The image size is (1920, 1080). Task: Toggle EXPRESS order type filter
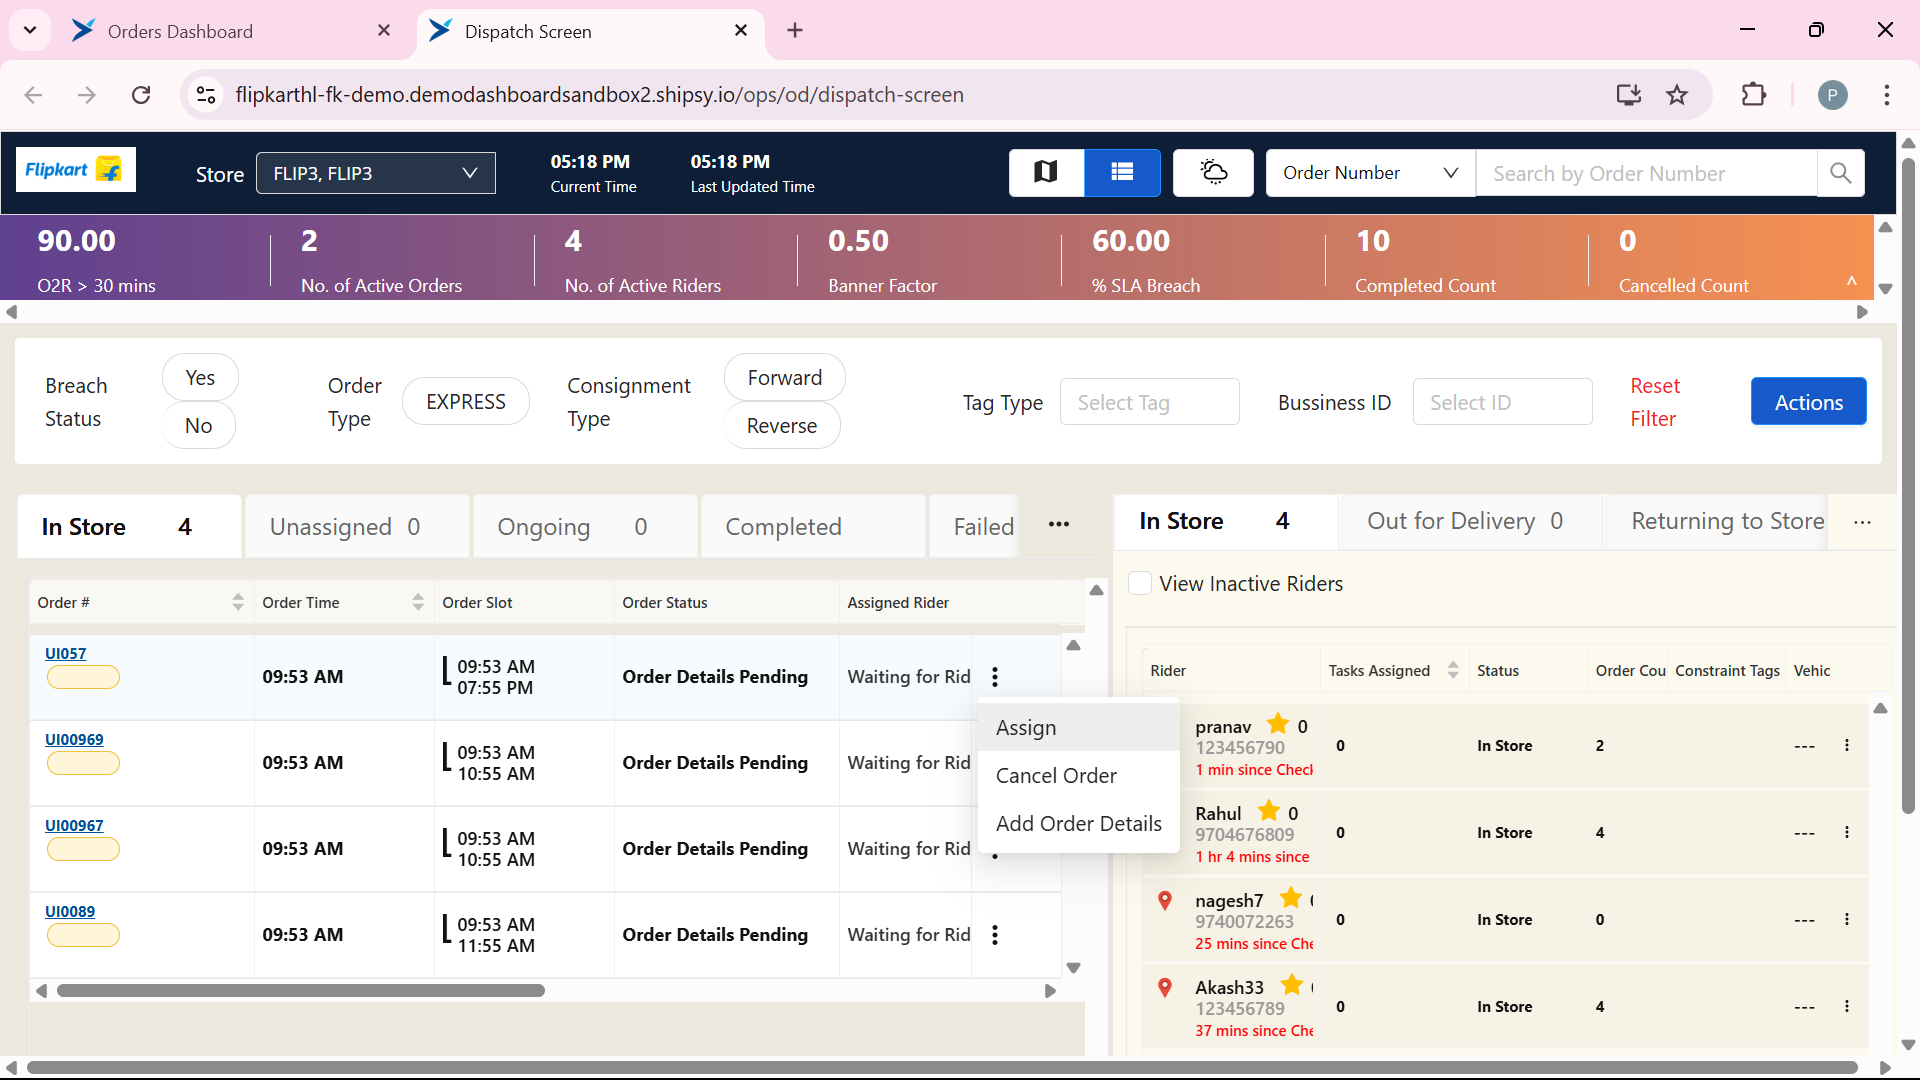(x=466, y=402)
